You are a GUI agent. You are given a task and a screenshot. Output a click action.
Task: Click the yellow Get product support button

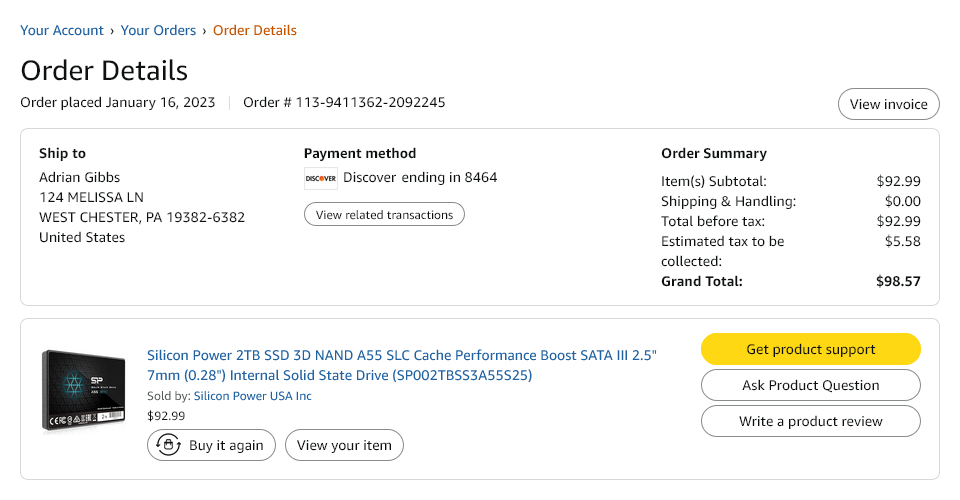810,349
